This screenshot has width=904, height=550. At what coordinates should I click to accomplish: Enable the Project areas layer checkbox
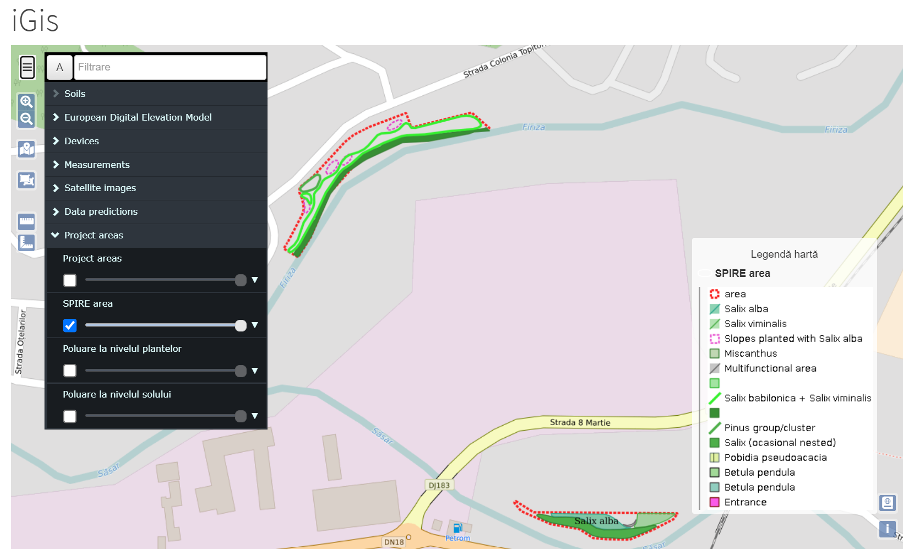pos(70,281)
